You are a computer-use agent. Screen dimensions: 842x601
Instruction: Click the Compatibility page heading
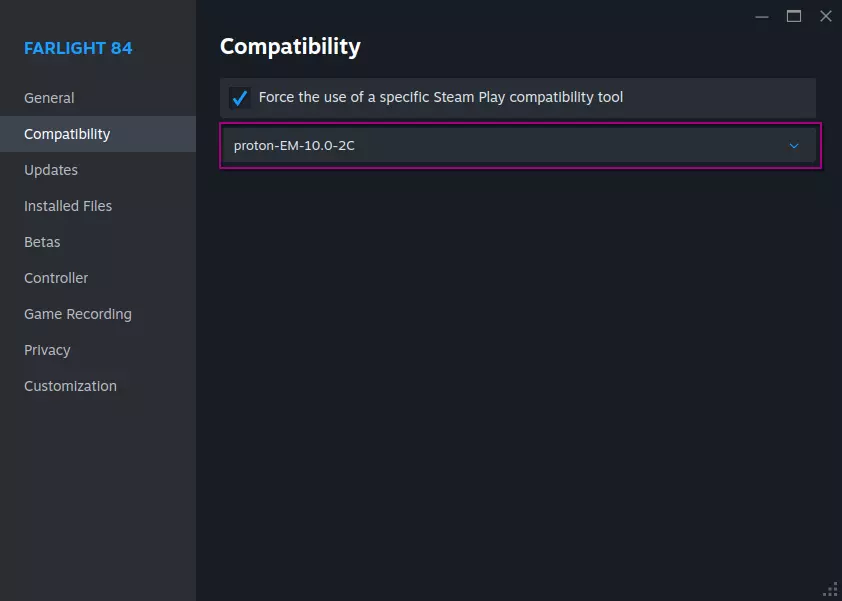pyautogui.click(x=290, y=46)
